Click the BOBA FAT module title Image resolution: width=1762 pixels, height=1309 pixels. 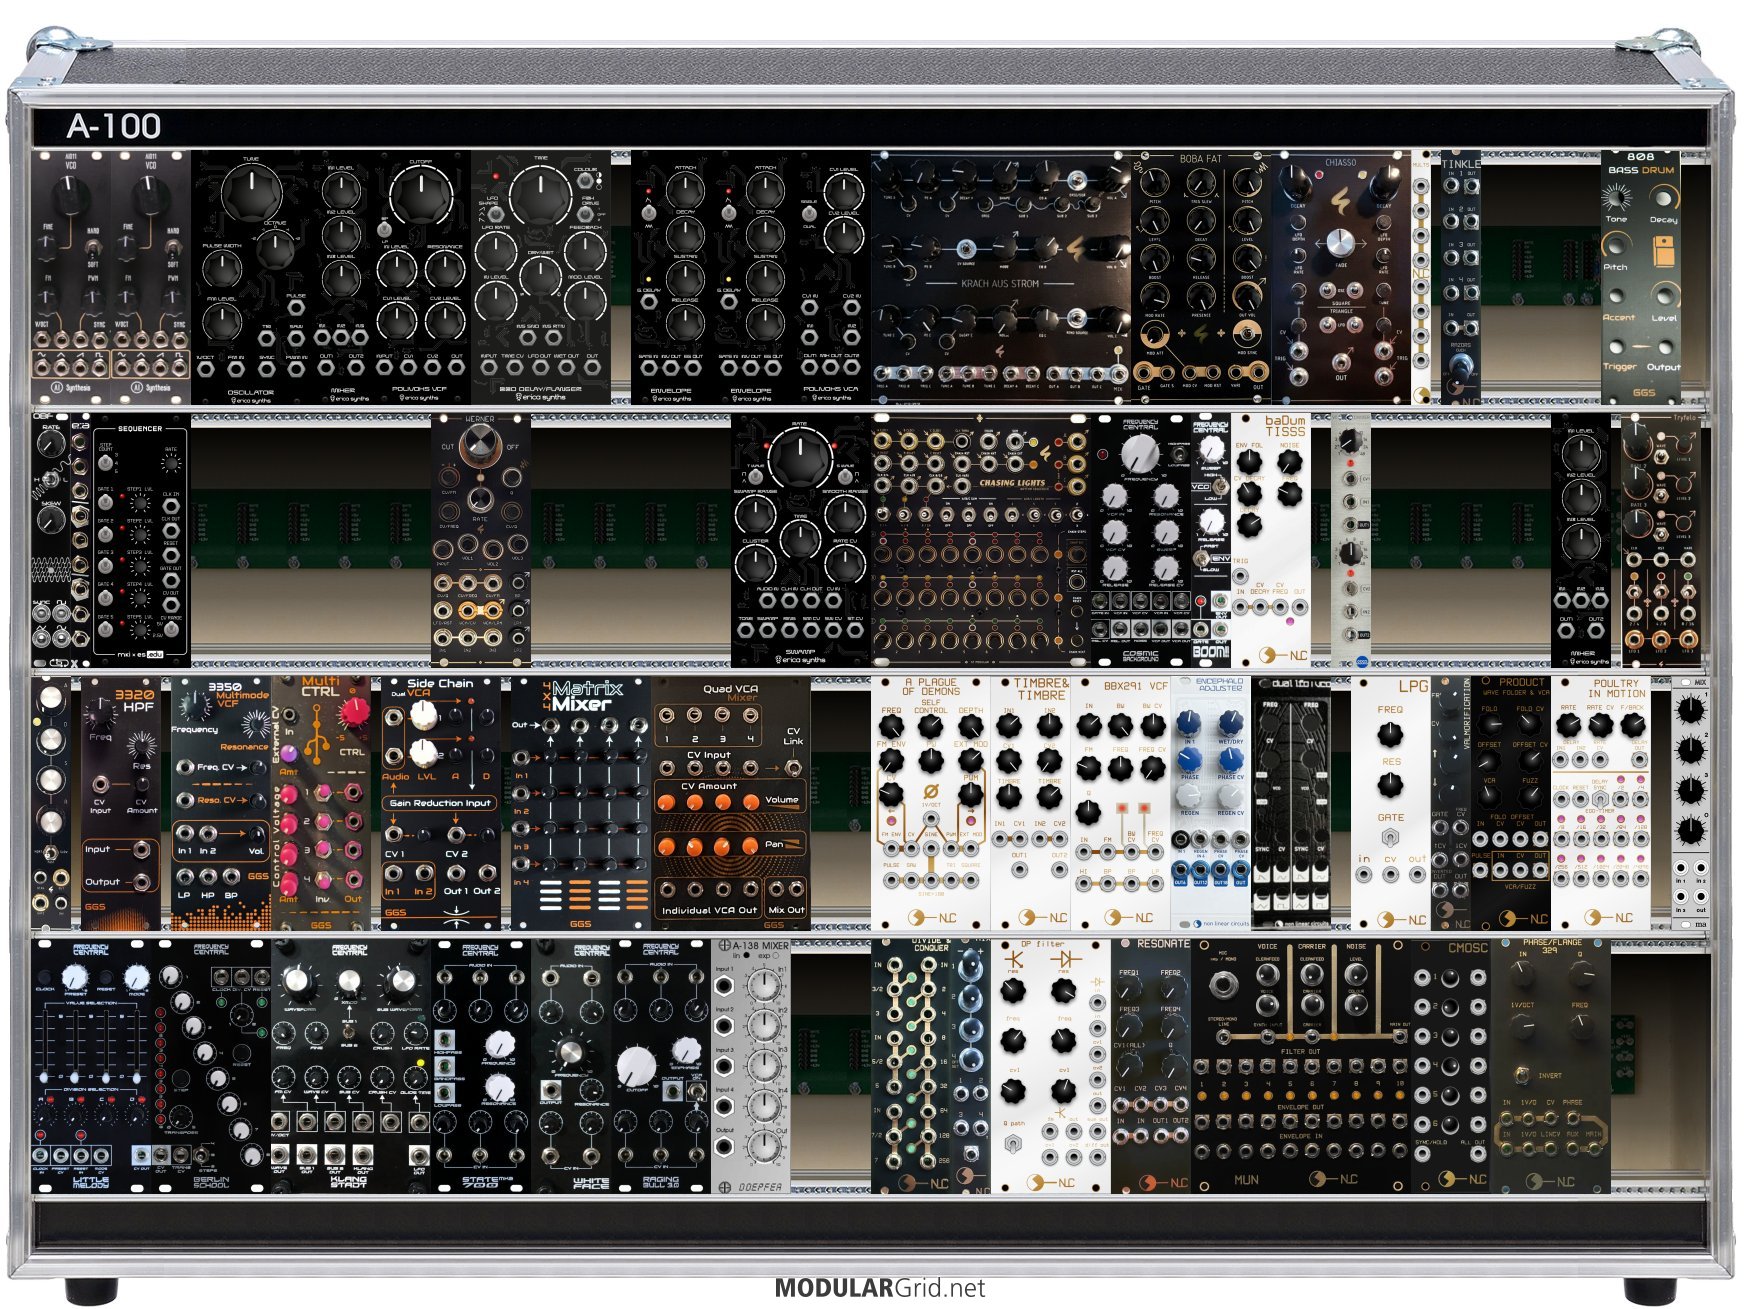pyautogui.click(x=1200, y=158)
